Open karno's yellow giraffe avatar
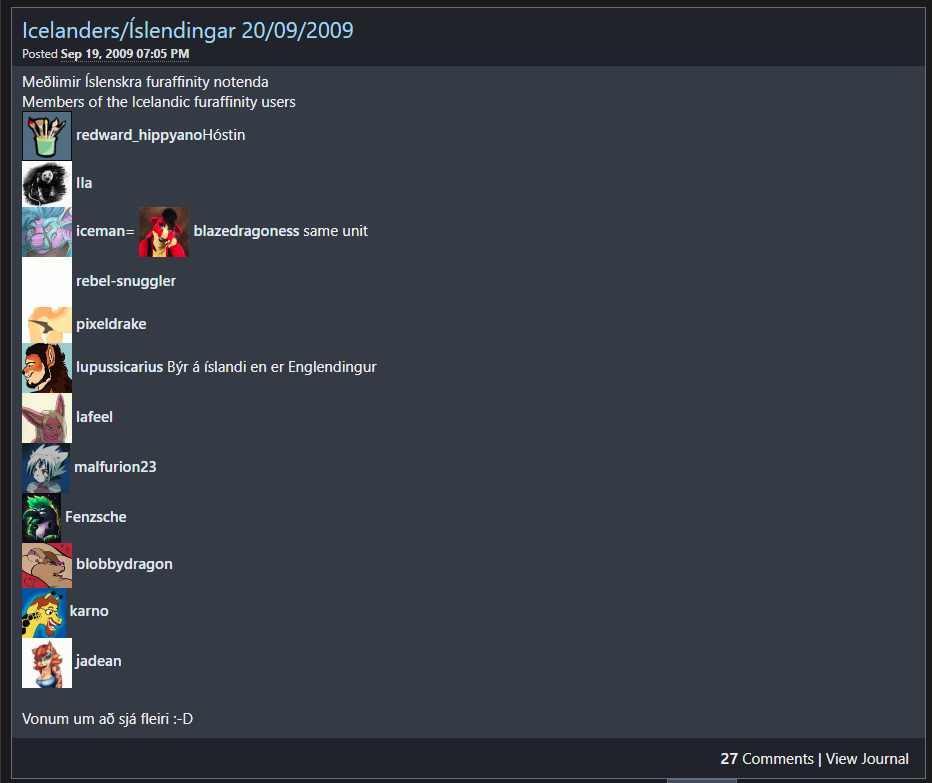Image resolution: width=932 pixels, height=783 pixels. pyautogui.click(x=44, y=613)
